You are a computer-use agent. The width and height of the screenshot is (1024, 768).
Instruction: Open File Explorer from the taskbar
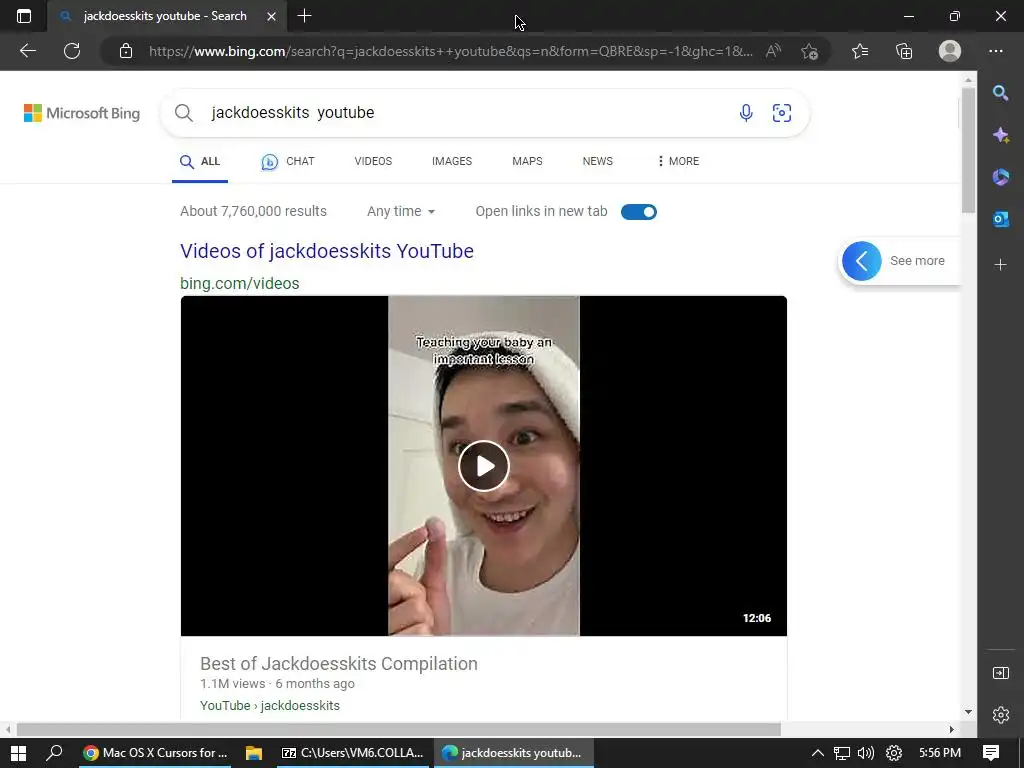[253, 753]
